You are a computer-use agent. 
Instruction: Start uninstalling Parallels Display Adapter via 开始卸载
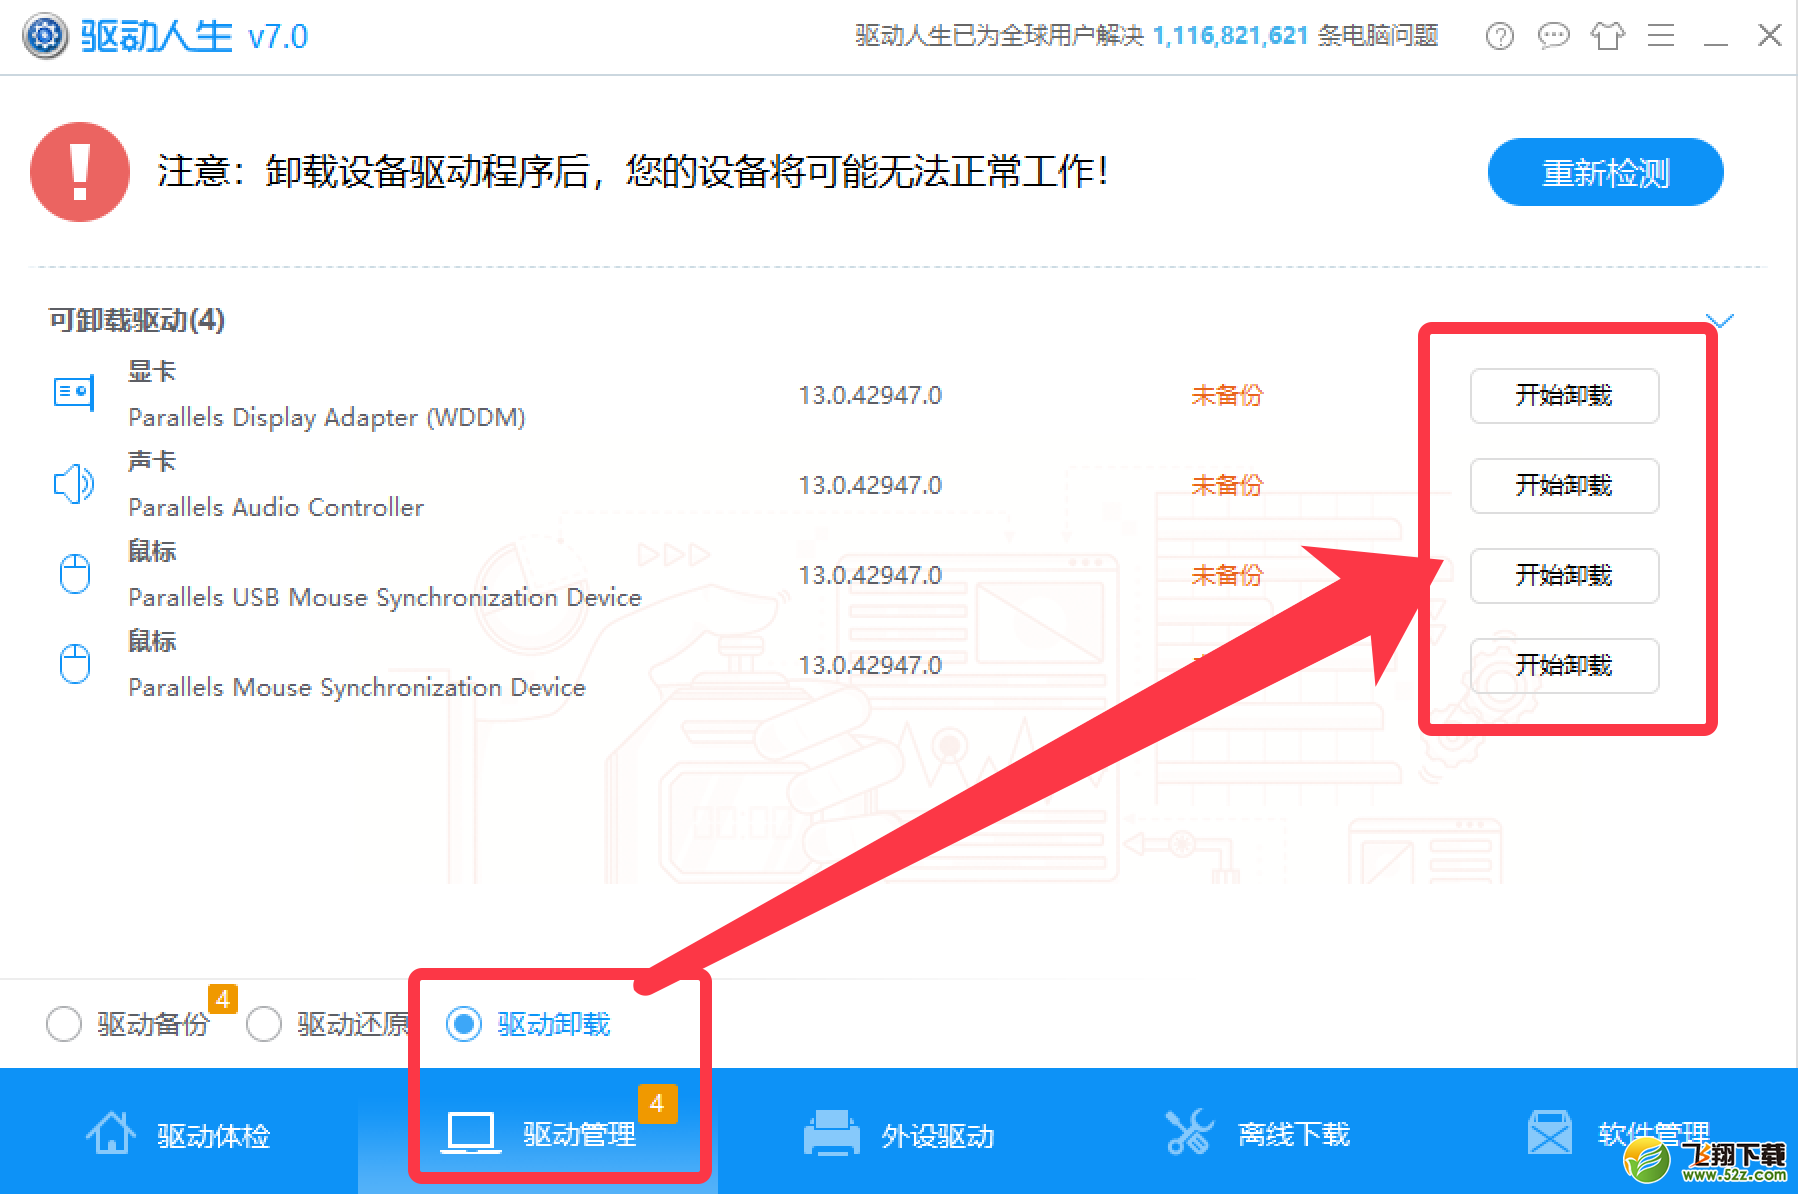coord(1564,395)
